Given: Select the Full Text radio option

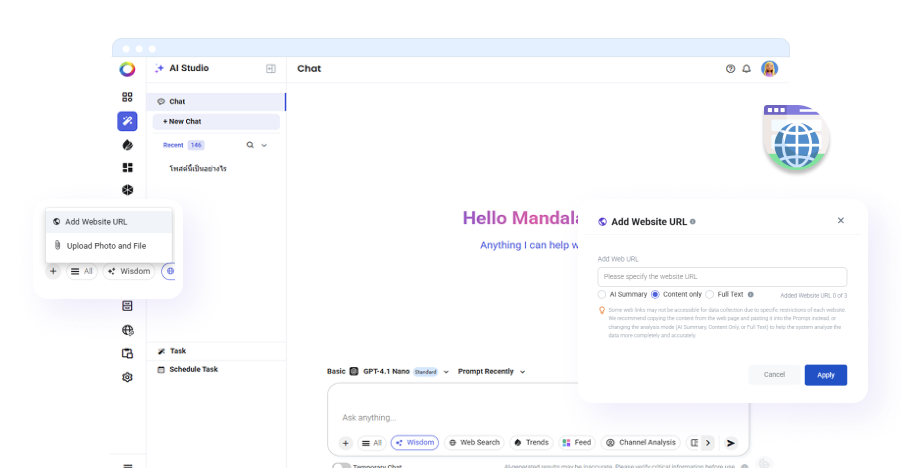Looking at the screenshot, I should (x=710, y=294).
